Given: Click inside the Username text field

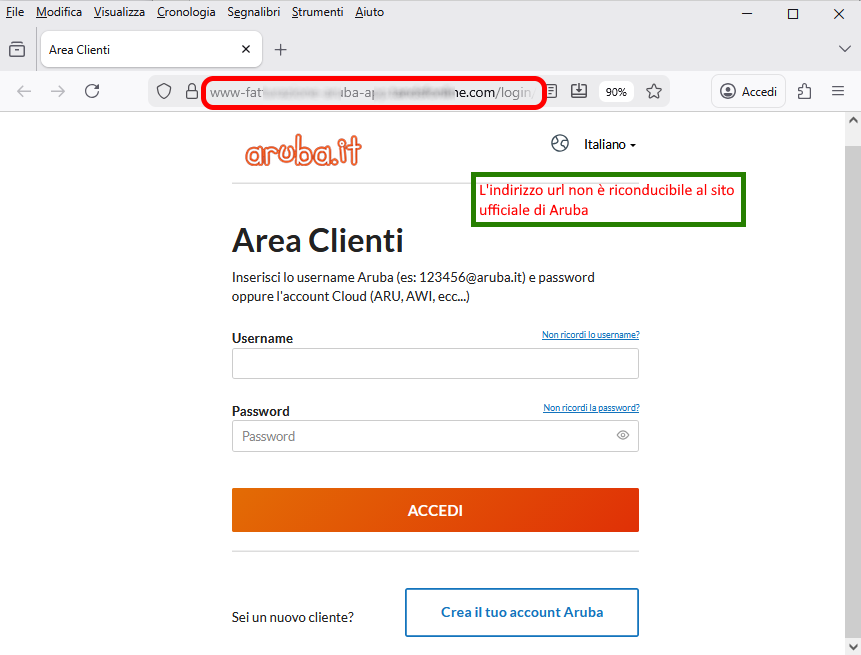Looking at the screenshot, I should tap(435, 364).
